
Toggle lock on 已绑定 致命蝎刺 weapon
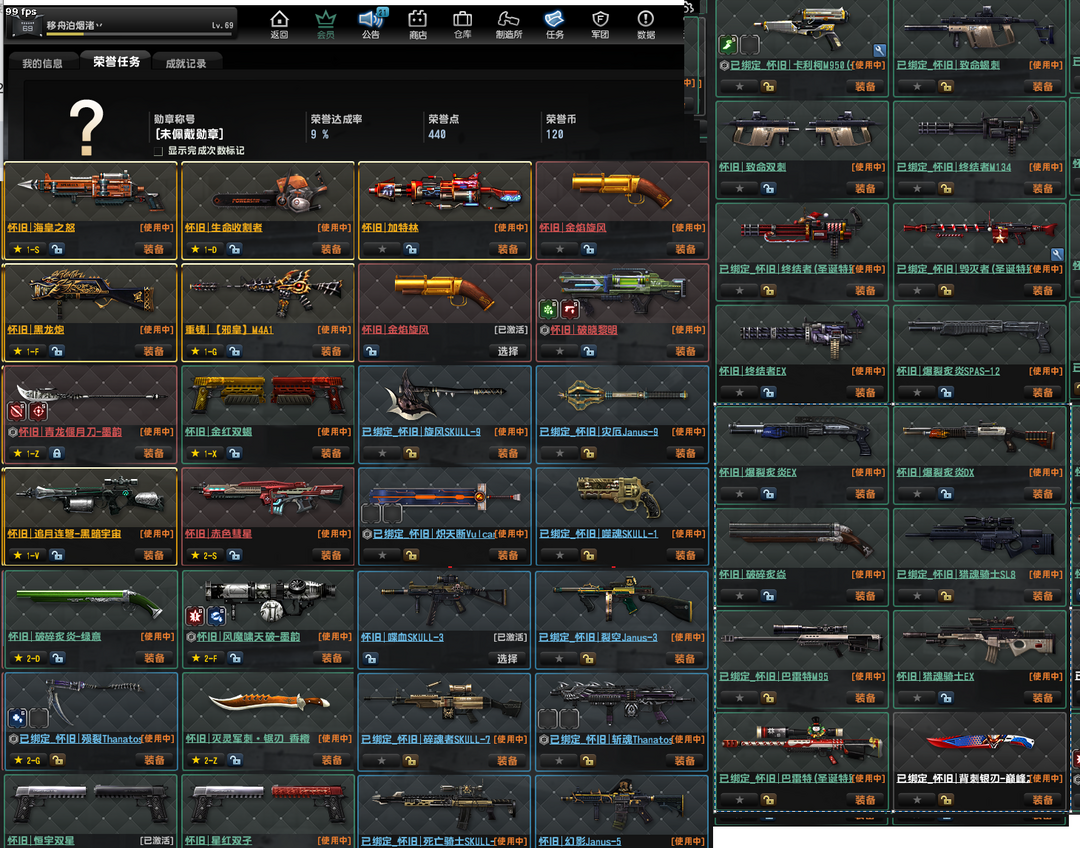pyautogui.click(x=945, y=87)
